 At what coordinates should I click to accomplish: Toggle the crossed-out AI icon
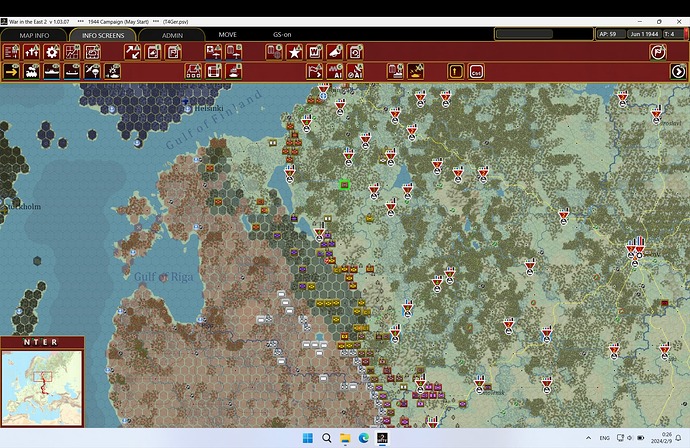pyautogui.click(x=355, y=71)
